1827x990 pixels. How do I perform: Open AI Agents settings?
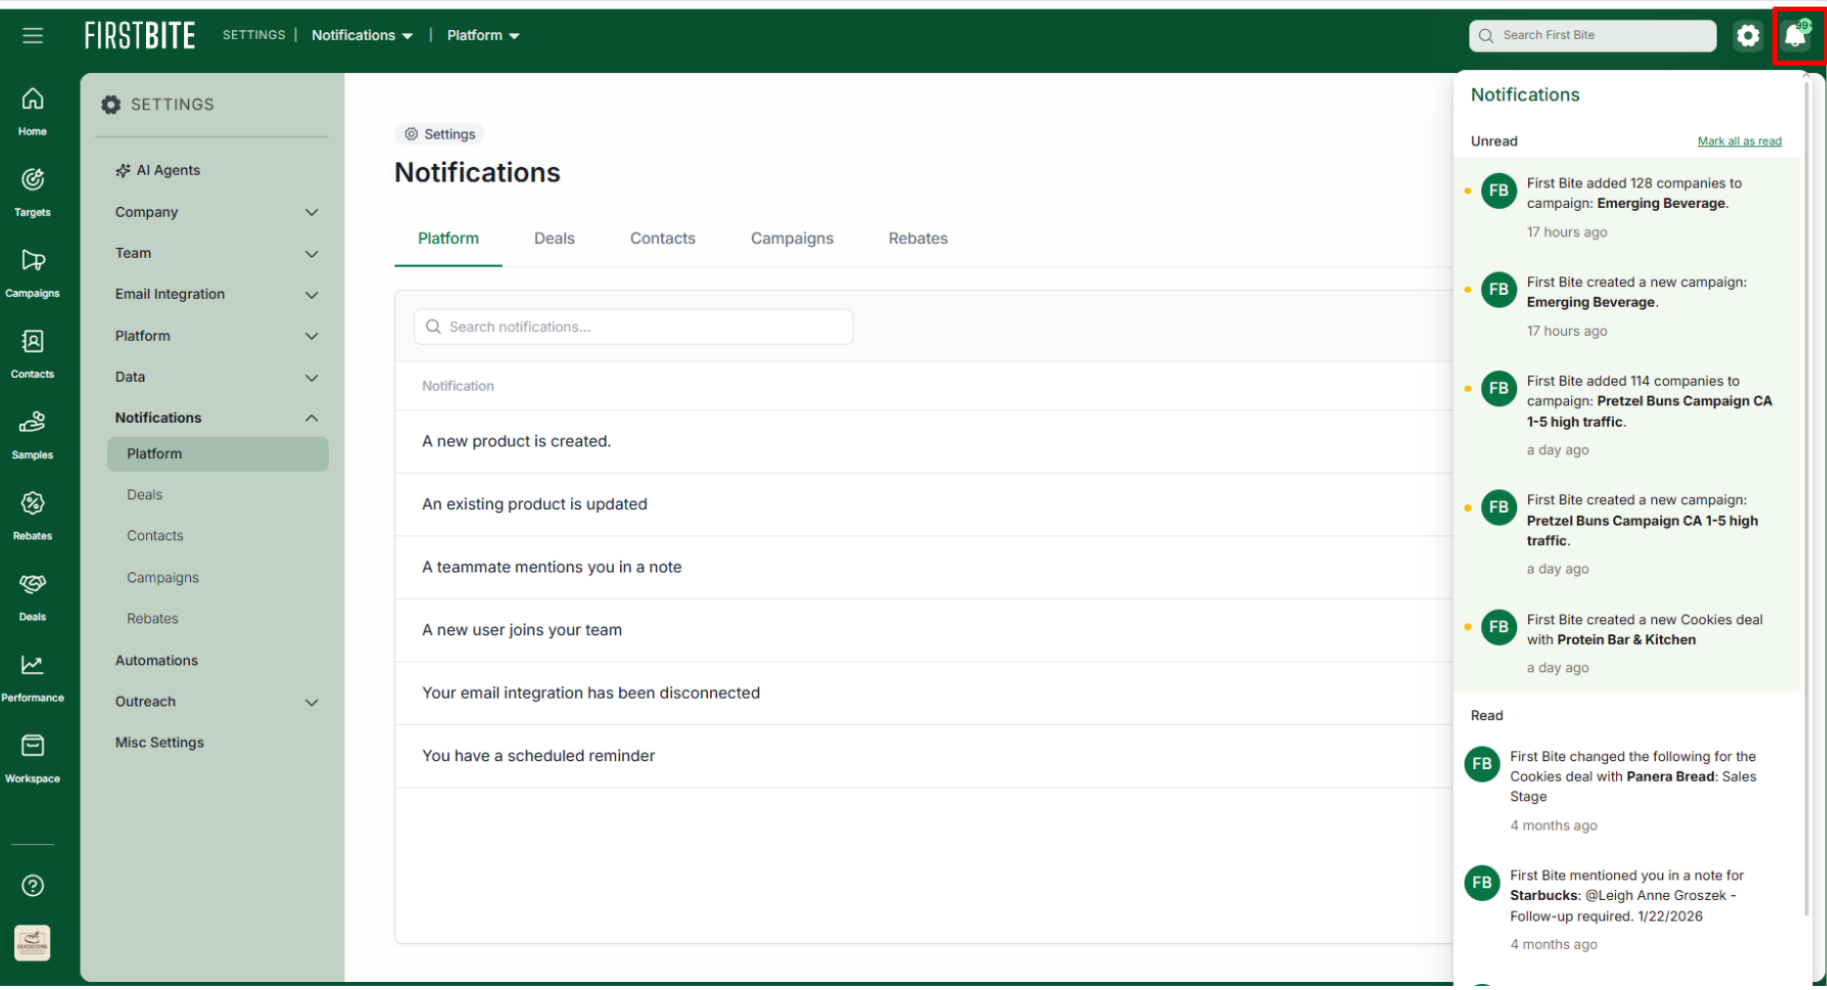[158, 171]
